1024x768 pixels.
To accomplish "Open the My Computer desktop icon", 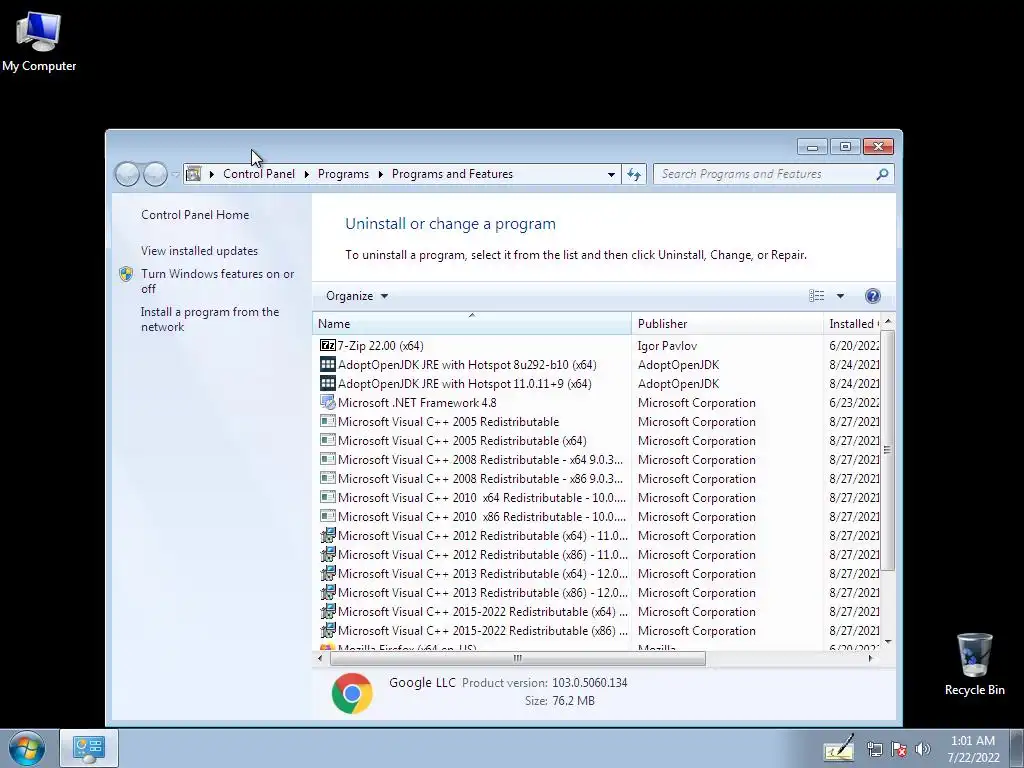I will [x=39, y=42].
